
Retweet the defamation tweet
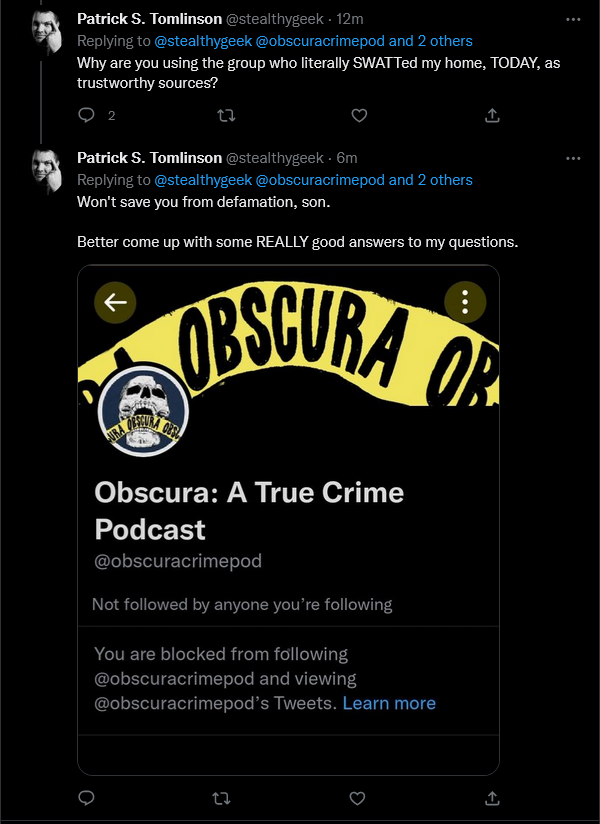pyautogui.click(x=221, y=799)
